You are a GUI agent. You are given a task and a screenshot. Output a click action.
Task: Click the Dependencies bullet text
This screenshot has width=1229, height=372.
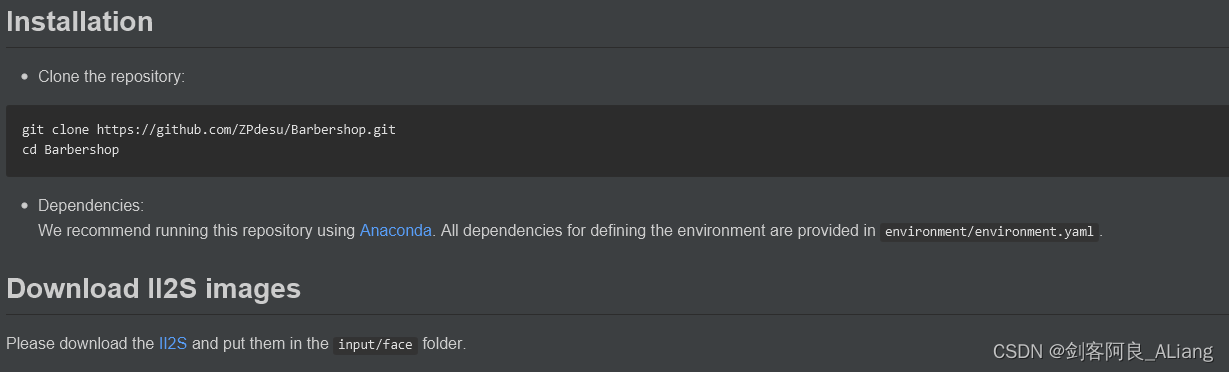(x=91, y=205)
